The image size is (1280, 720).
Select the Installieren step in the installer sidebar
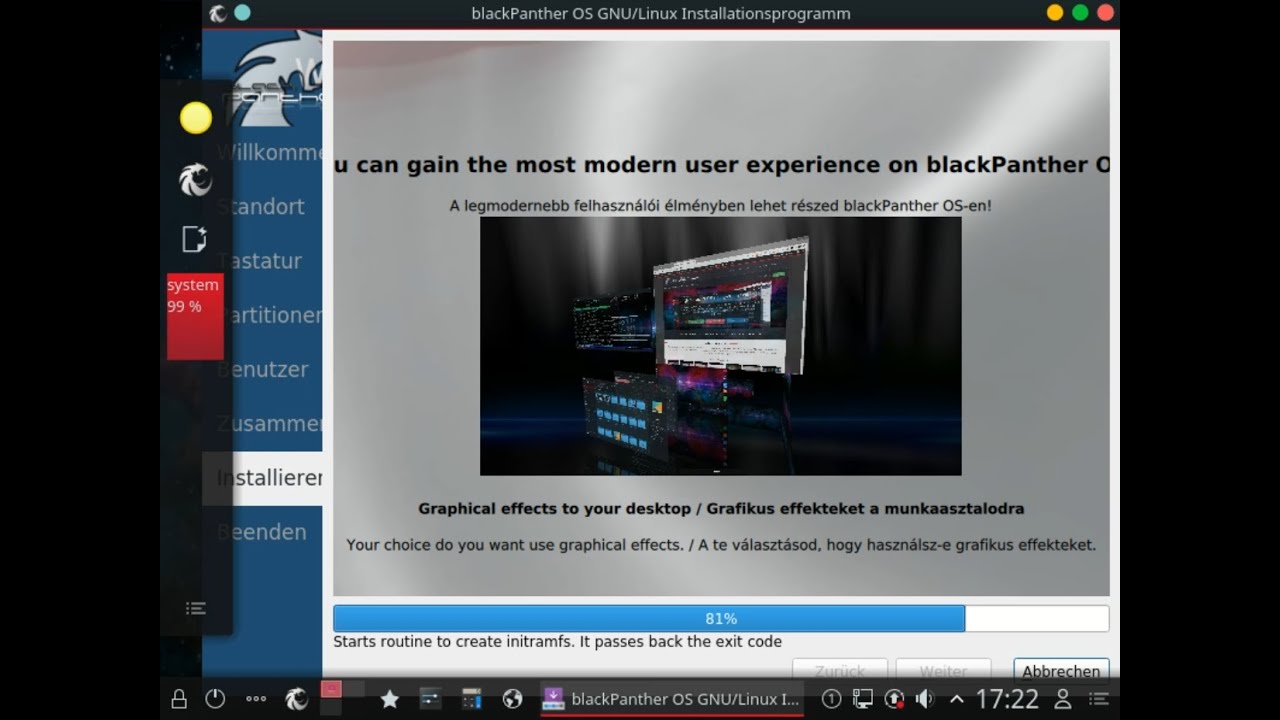pyautogui.click(x=262, y=478)
